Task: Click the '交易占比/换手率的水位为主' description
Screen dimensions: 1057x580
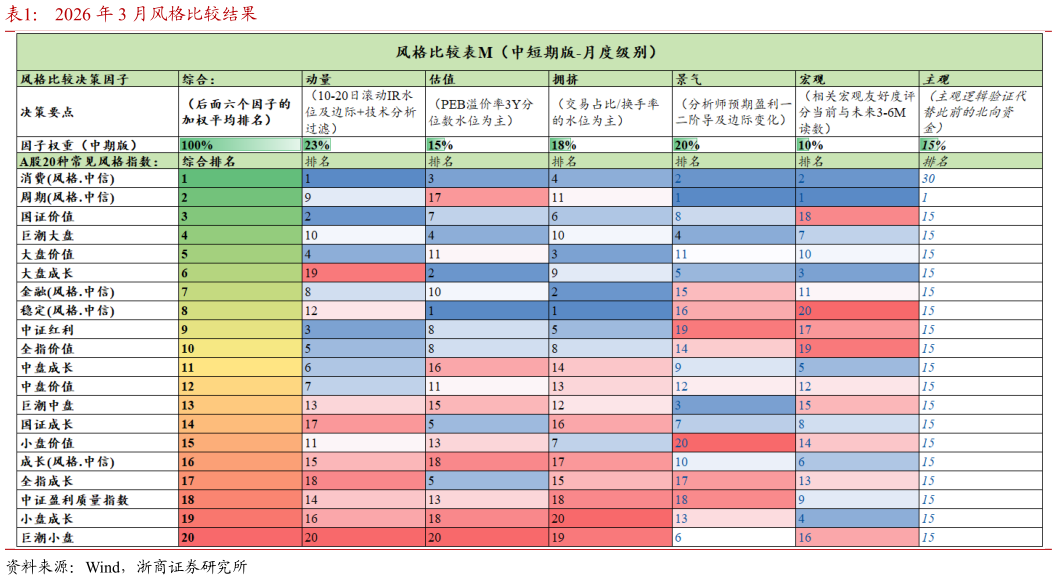Action: pos(605,112)
